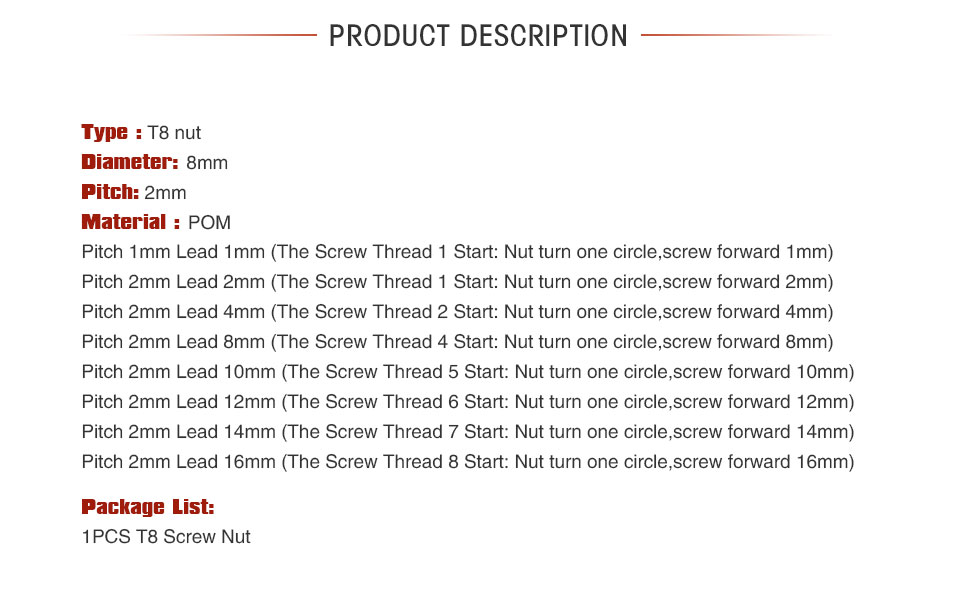Click the Lead 16mm specification line

[468, 462]
